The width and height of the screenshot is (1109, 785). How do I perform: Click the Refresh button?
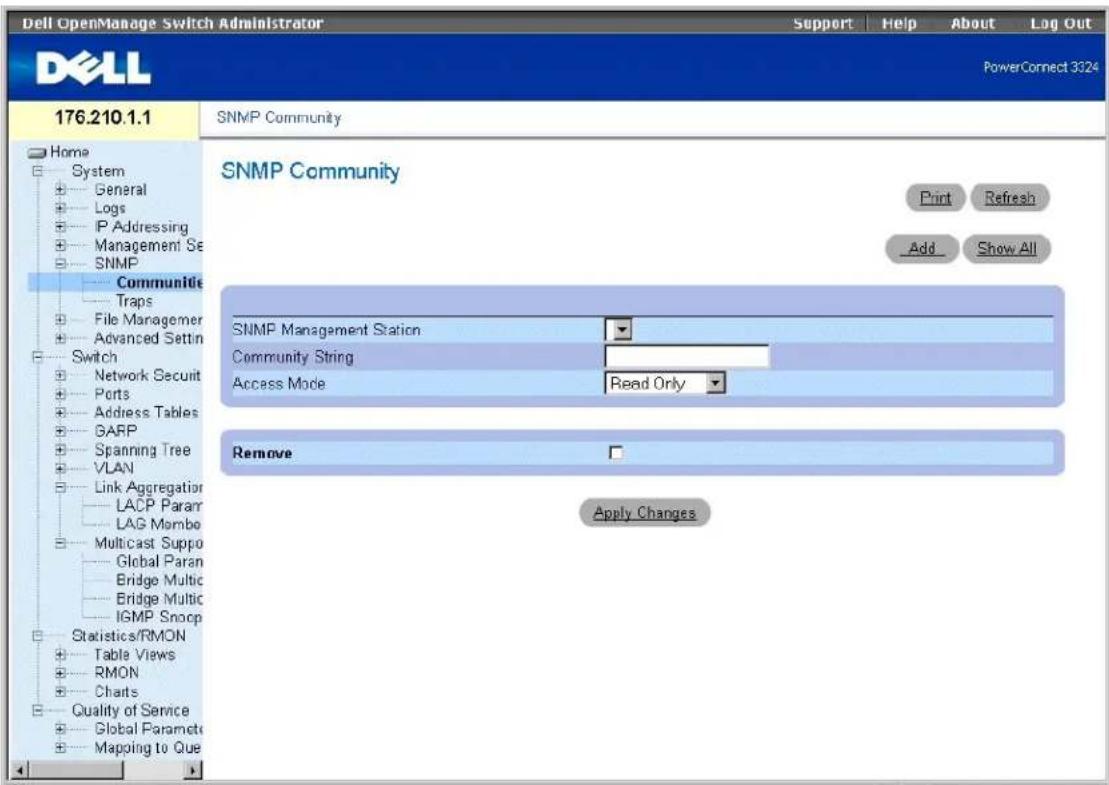[1009, 198]
